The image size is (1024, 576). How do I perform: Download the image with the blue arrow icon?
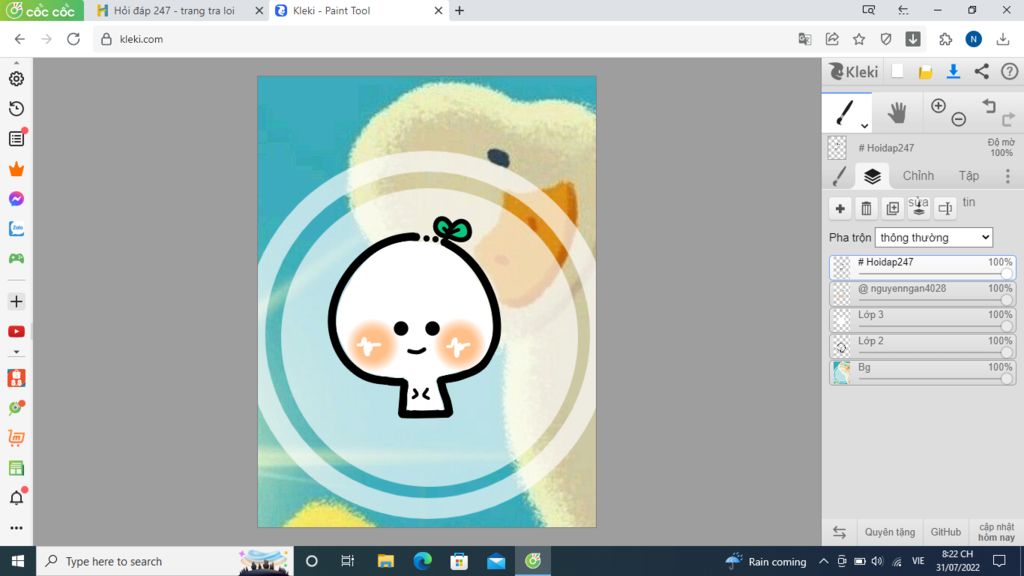click(x=953, y=72)
